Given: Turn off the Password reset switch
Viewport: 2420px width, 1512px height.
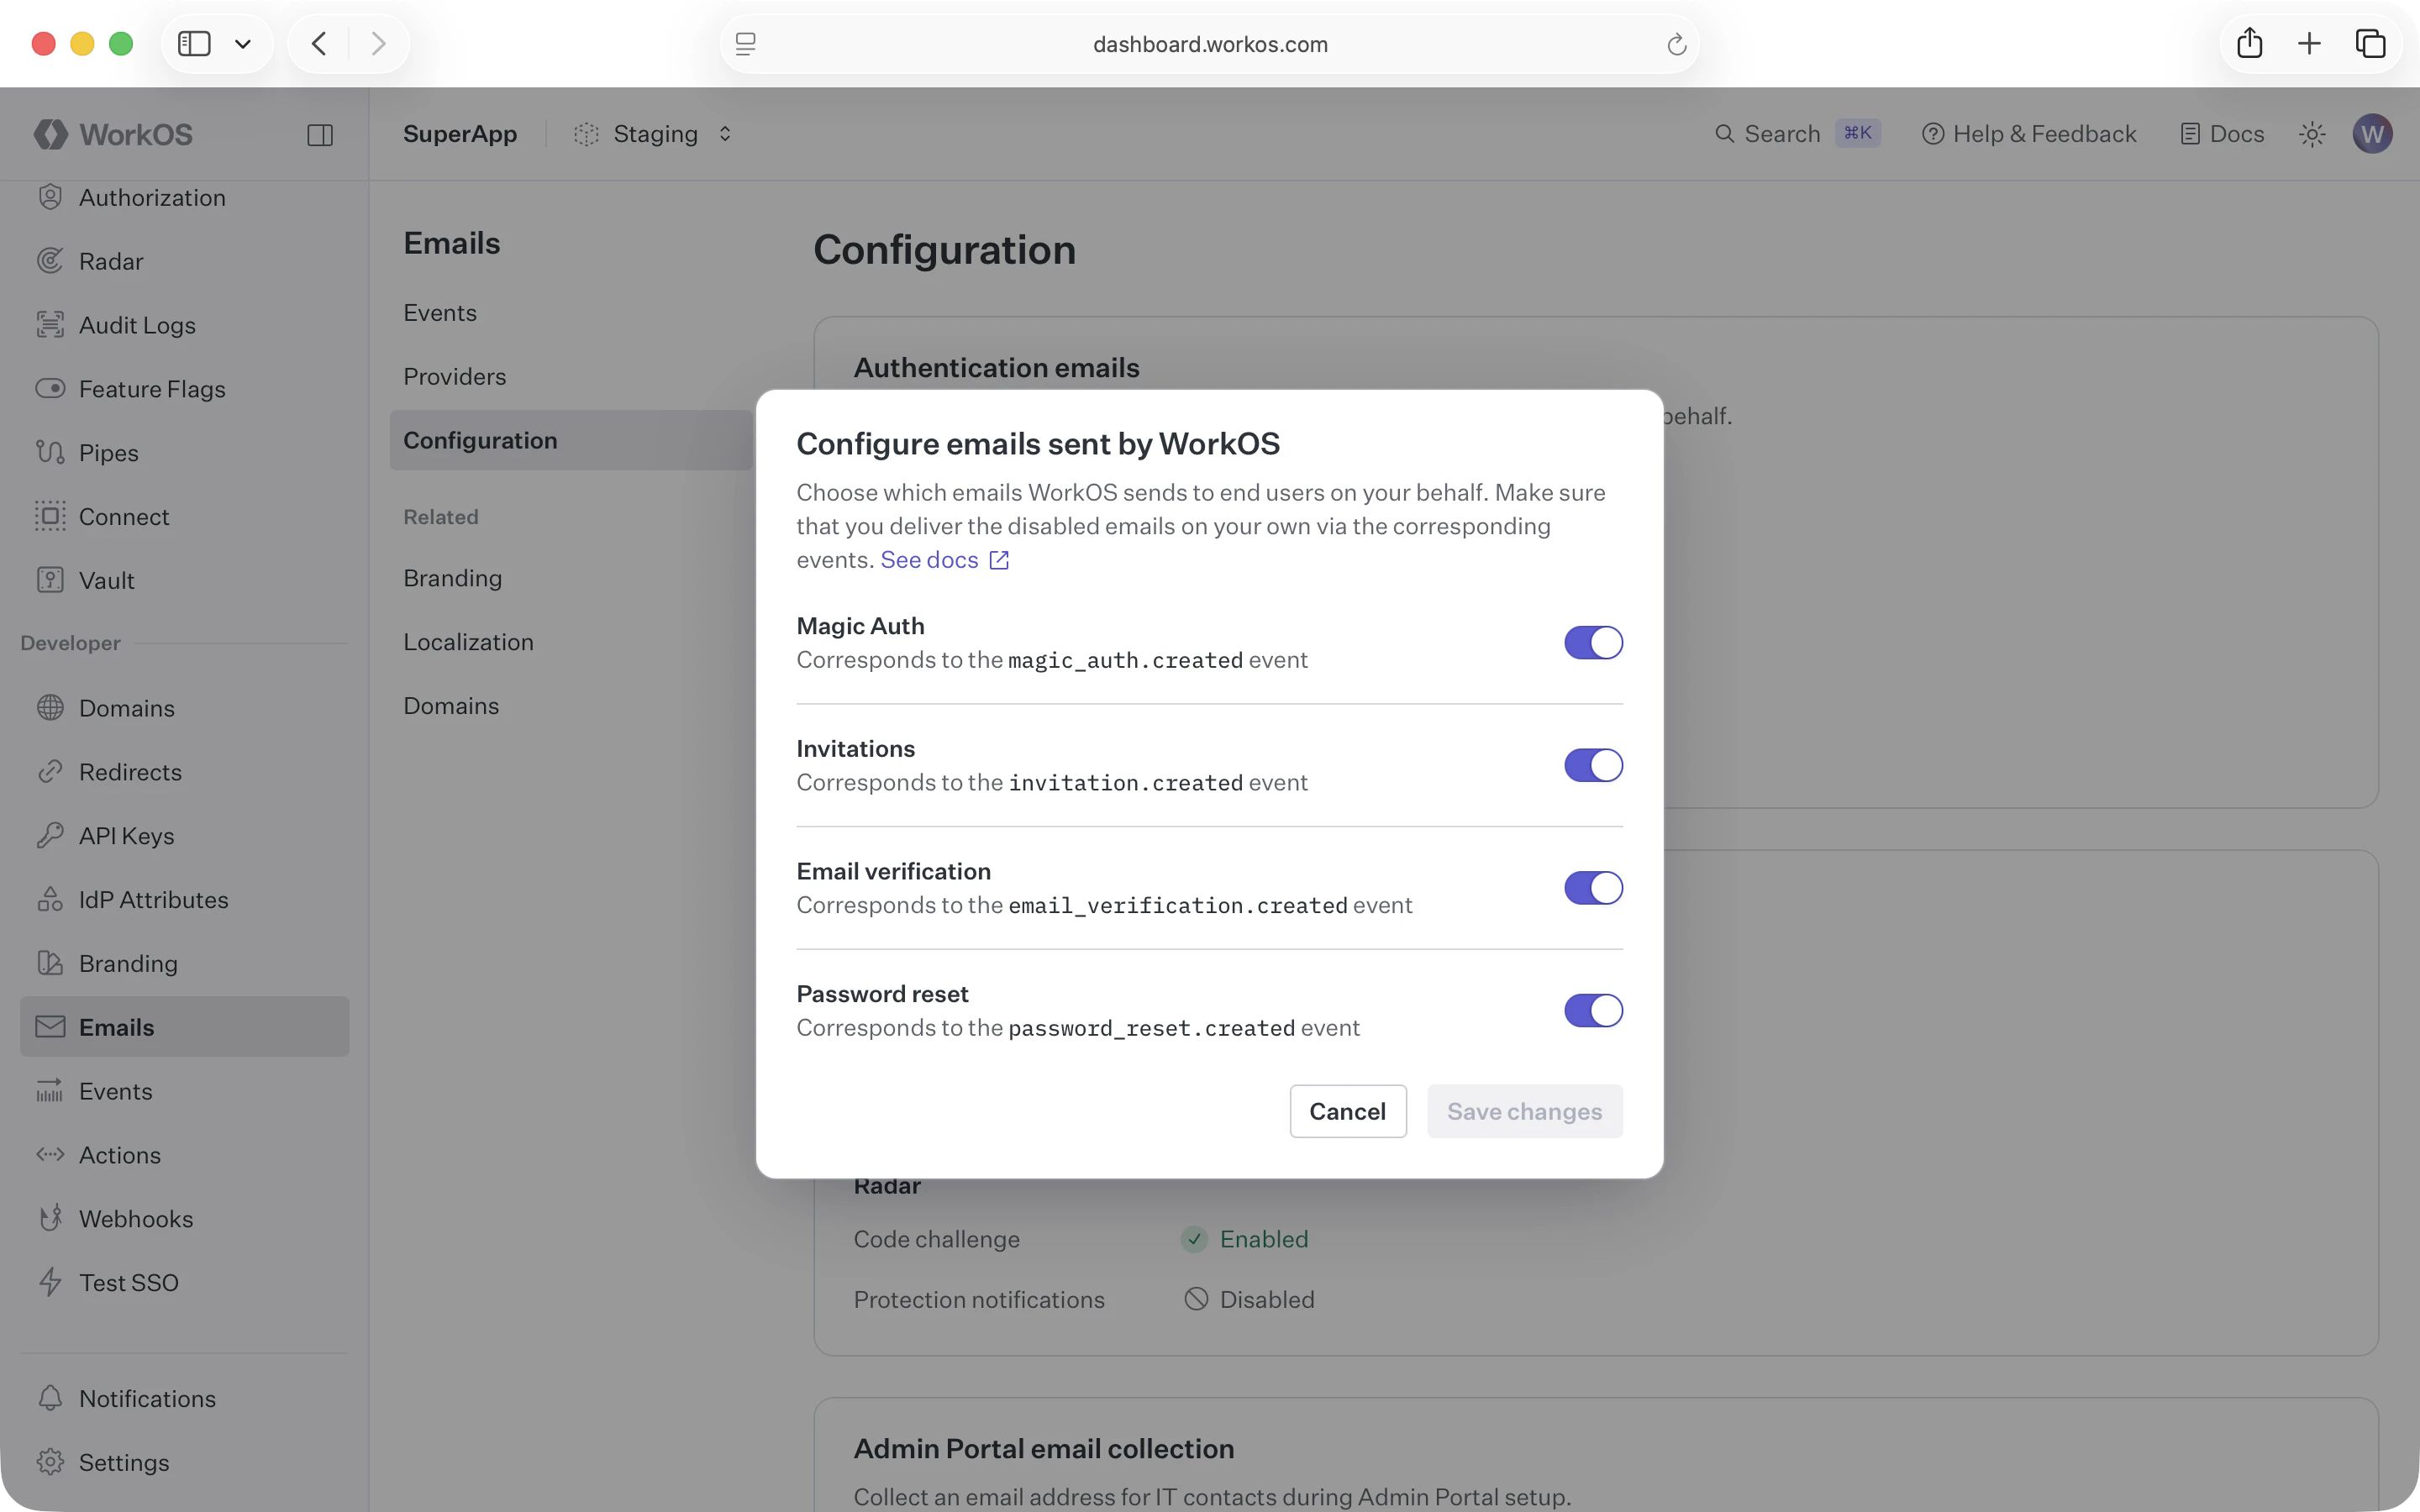Looking at the screenshot, I should tap(1593, 1010).
